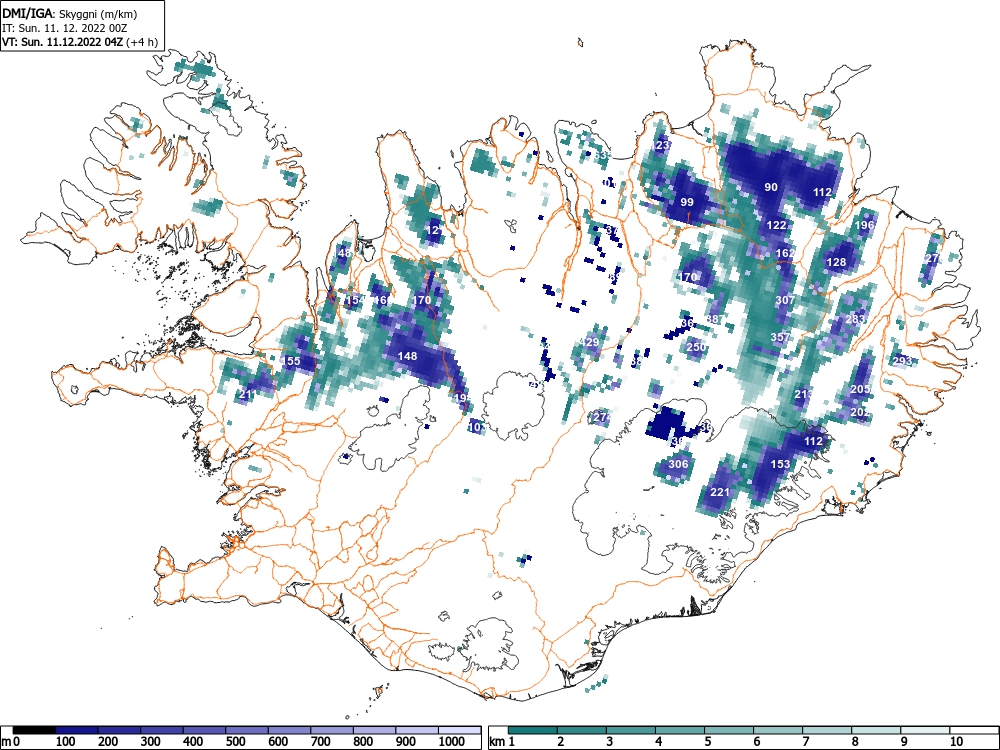Click the legend label '10' on the km scale
The image size is (1000, 750).
(x=955, y=741)
